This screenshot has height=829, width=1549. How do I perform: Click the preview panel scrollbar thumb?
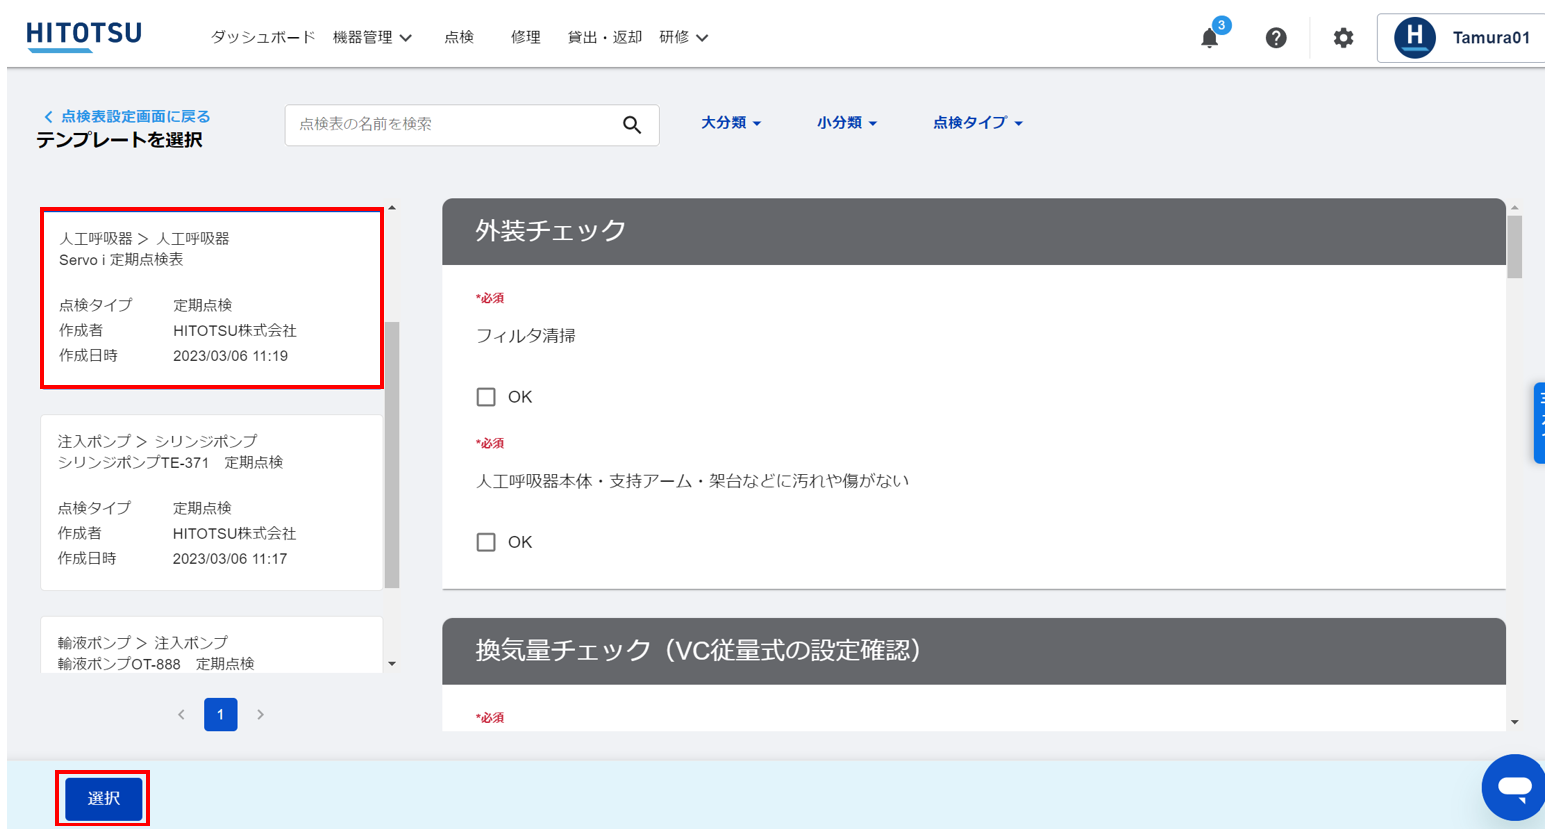pos(1514,246)
